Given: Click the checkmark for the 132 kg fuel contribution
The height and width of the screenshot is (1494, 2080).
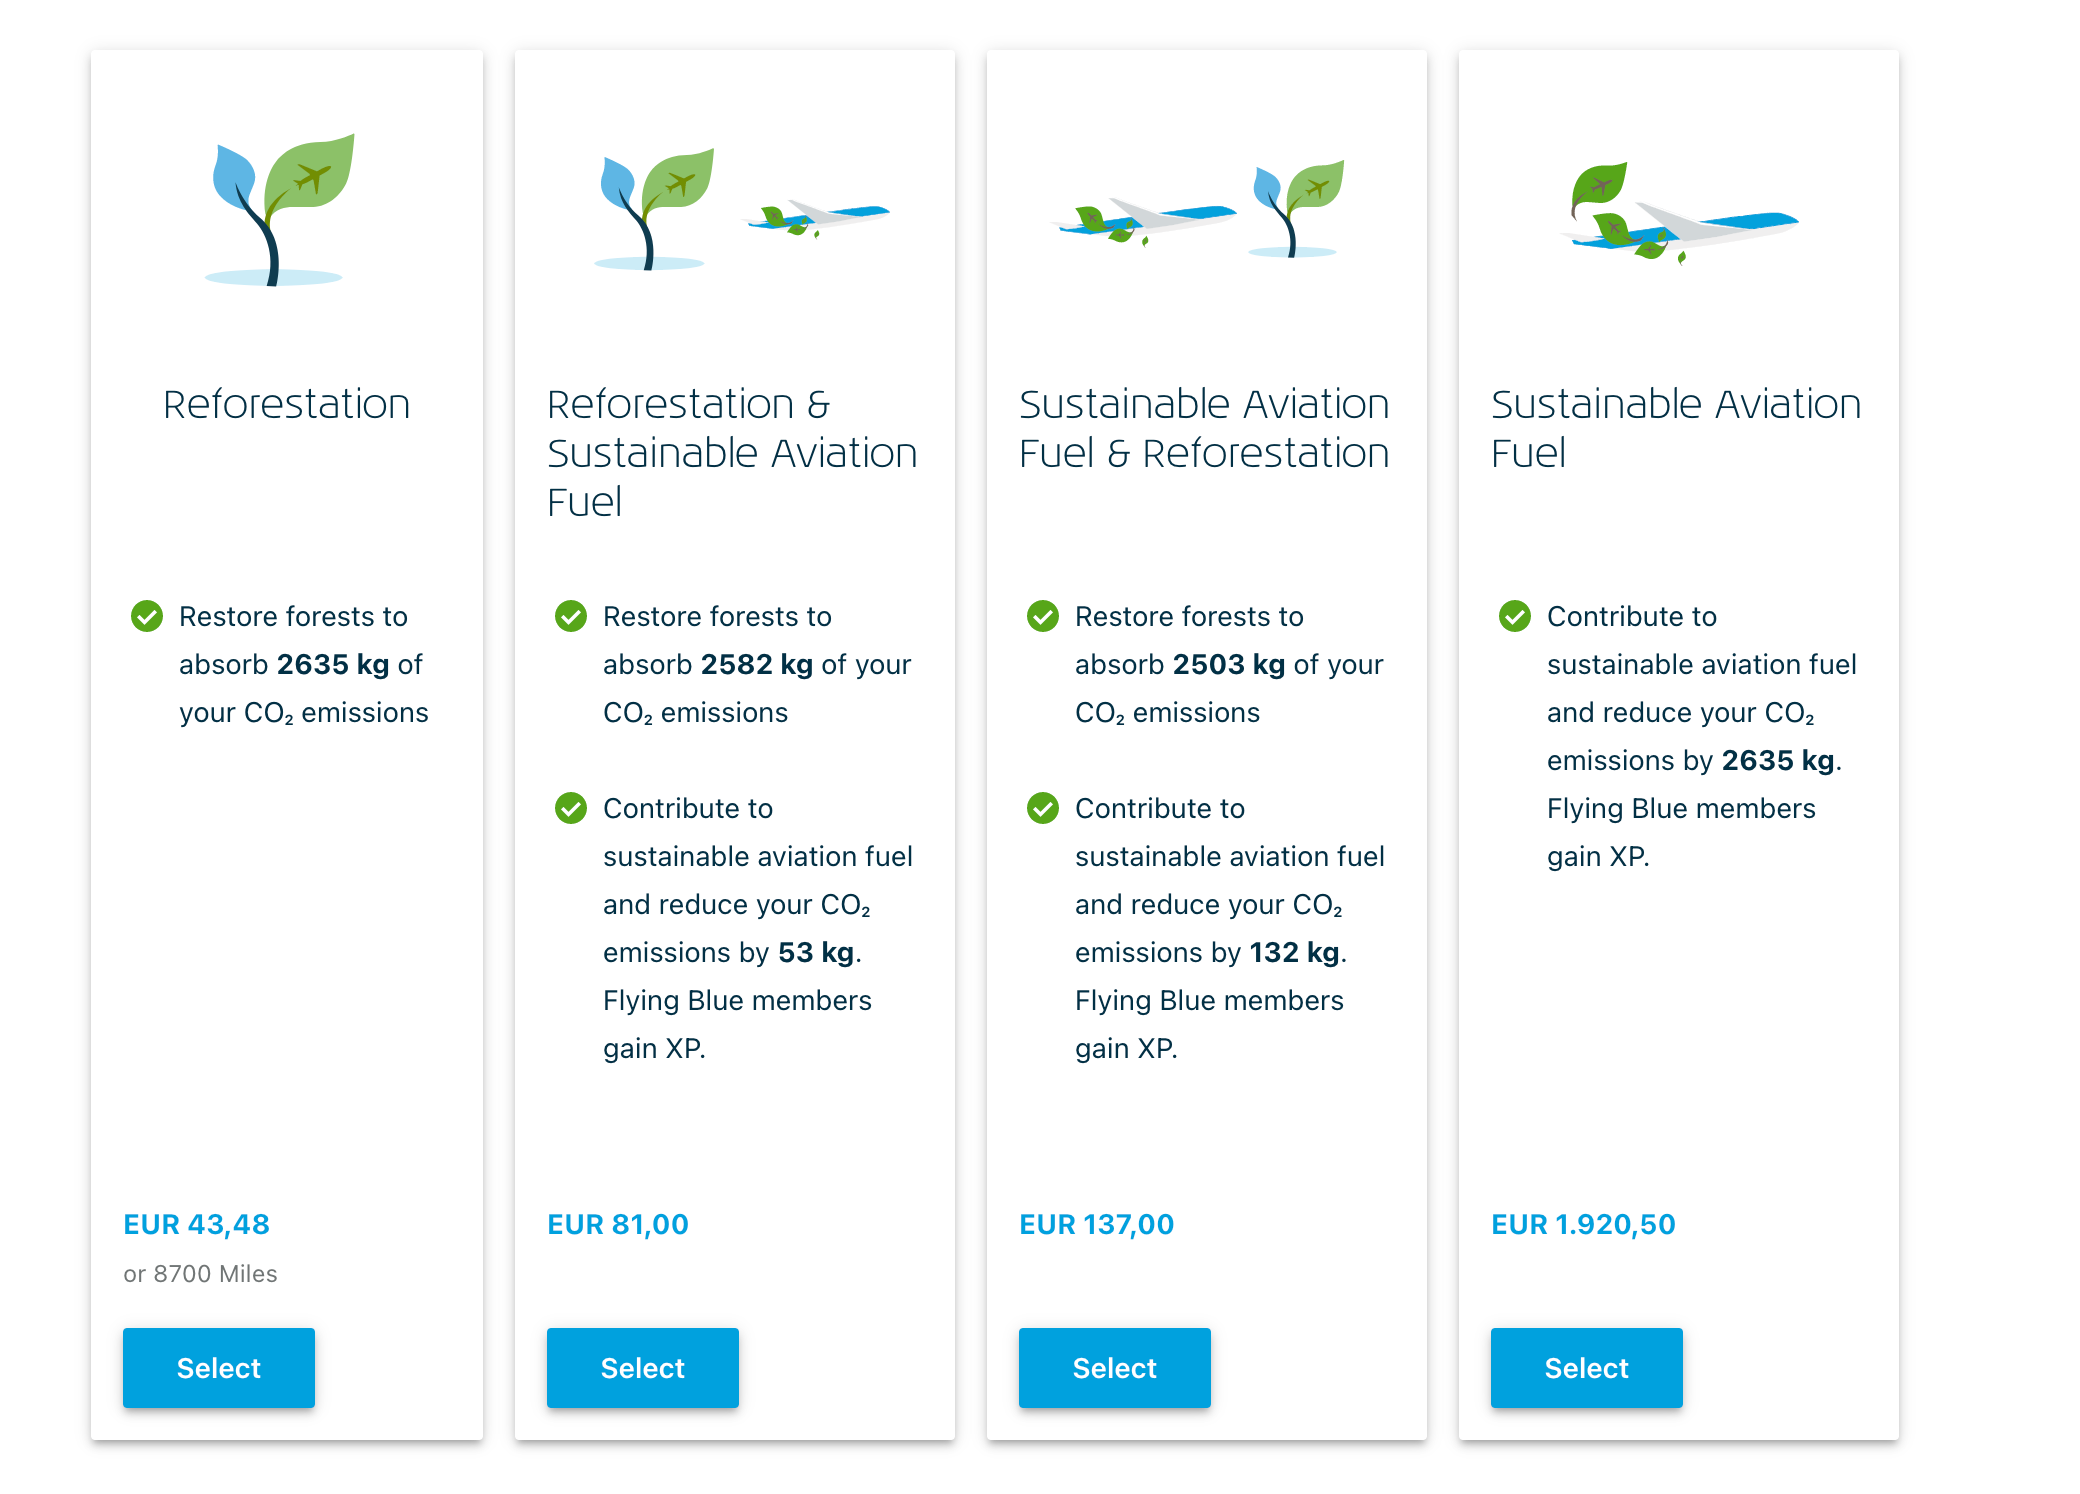Looking at the screenshot, I should pyautogui.click(x=1043, y=808).
